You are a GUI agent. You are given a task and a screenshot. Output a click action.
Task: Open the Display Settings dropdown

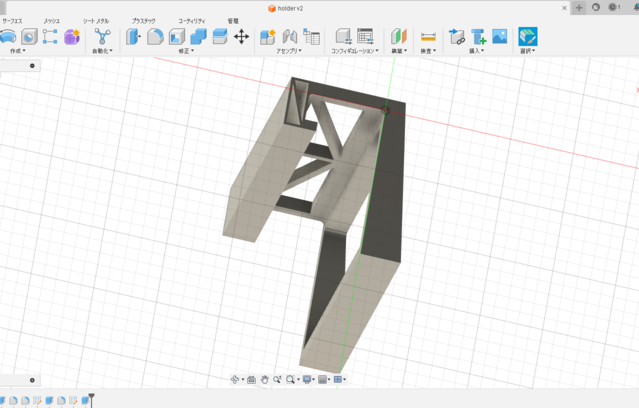click(x=309, y=380)
